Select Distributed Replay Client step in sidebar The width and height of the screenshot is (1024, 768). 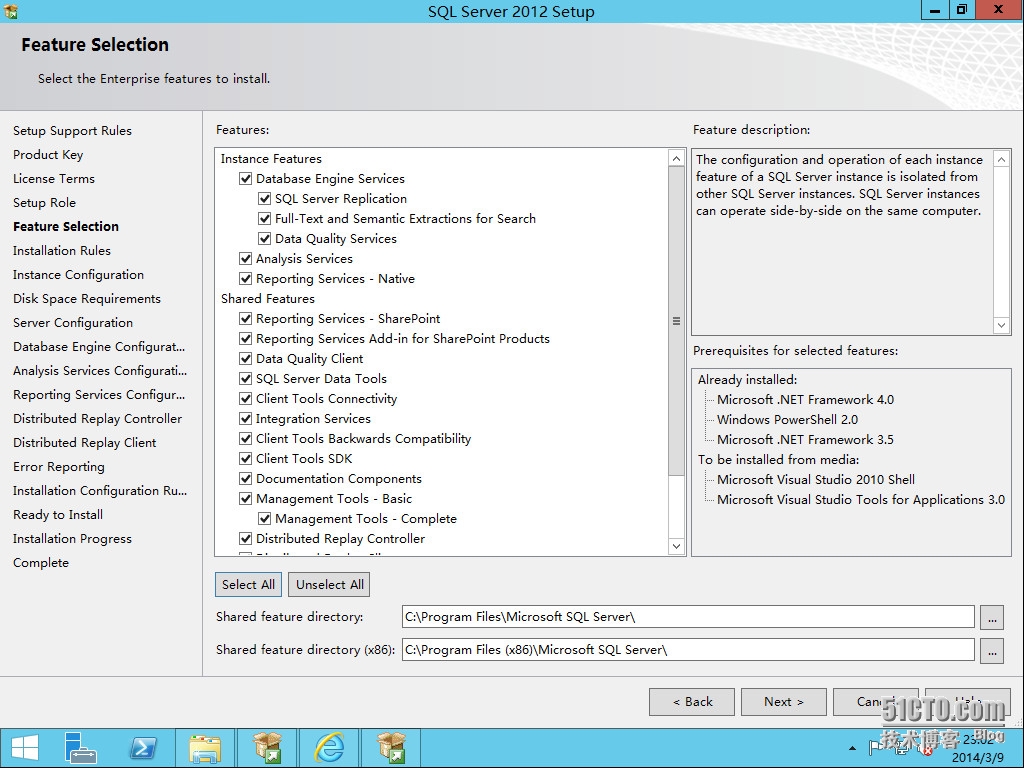point(85,443)
